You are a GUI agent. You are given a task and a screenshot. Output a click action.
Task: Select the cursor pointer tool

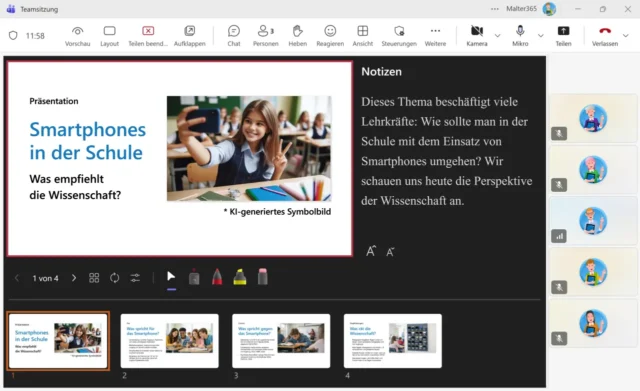coord(171,277)
